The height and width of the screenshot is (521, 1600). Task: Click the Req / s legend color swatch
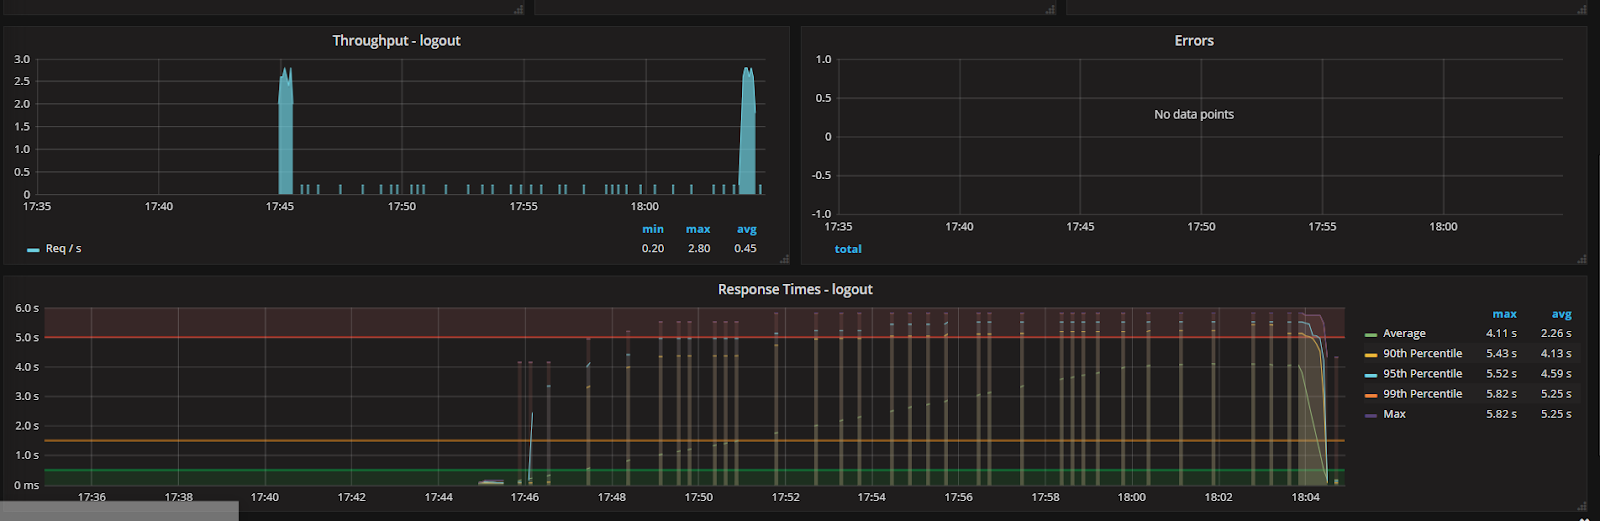click(x=33, y=250)
